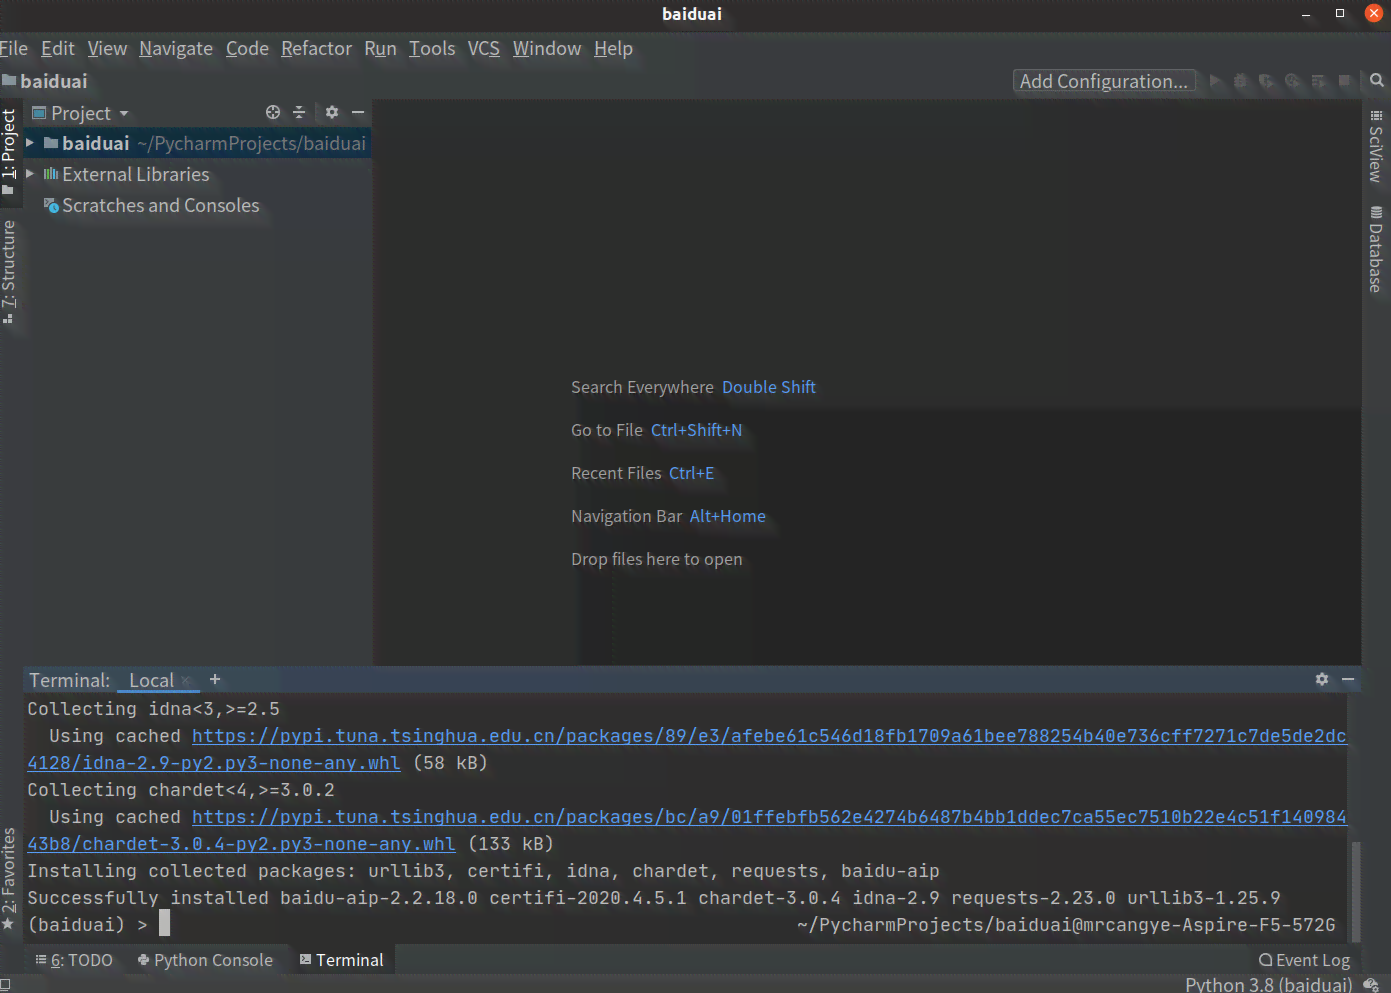Click the locate/scroll-from-source target icon

click(273, 112)
